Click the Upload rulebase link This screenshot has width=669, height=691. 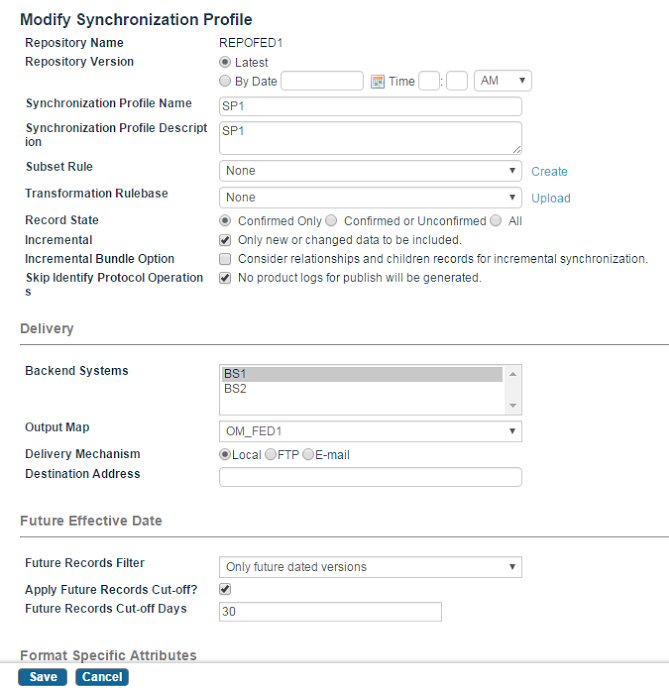click(x=551, y=198)
